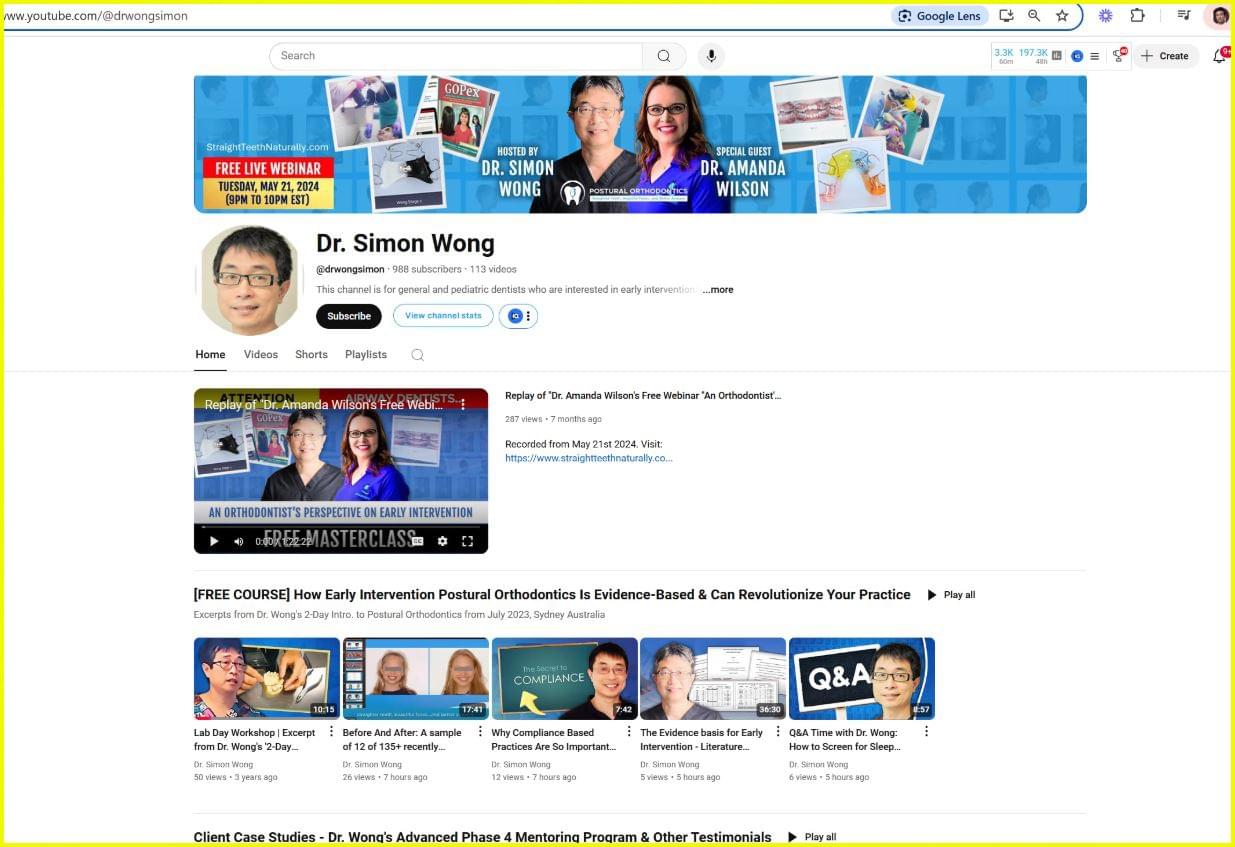Screen dimensions: 1235x847
Task: Toggle closed captions on the featured video
Action: point(417,541)
